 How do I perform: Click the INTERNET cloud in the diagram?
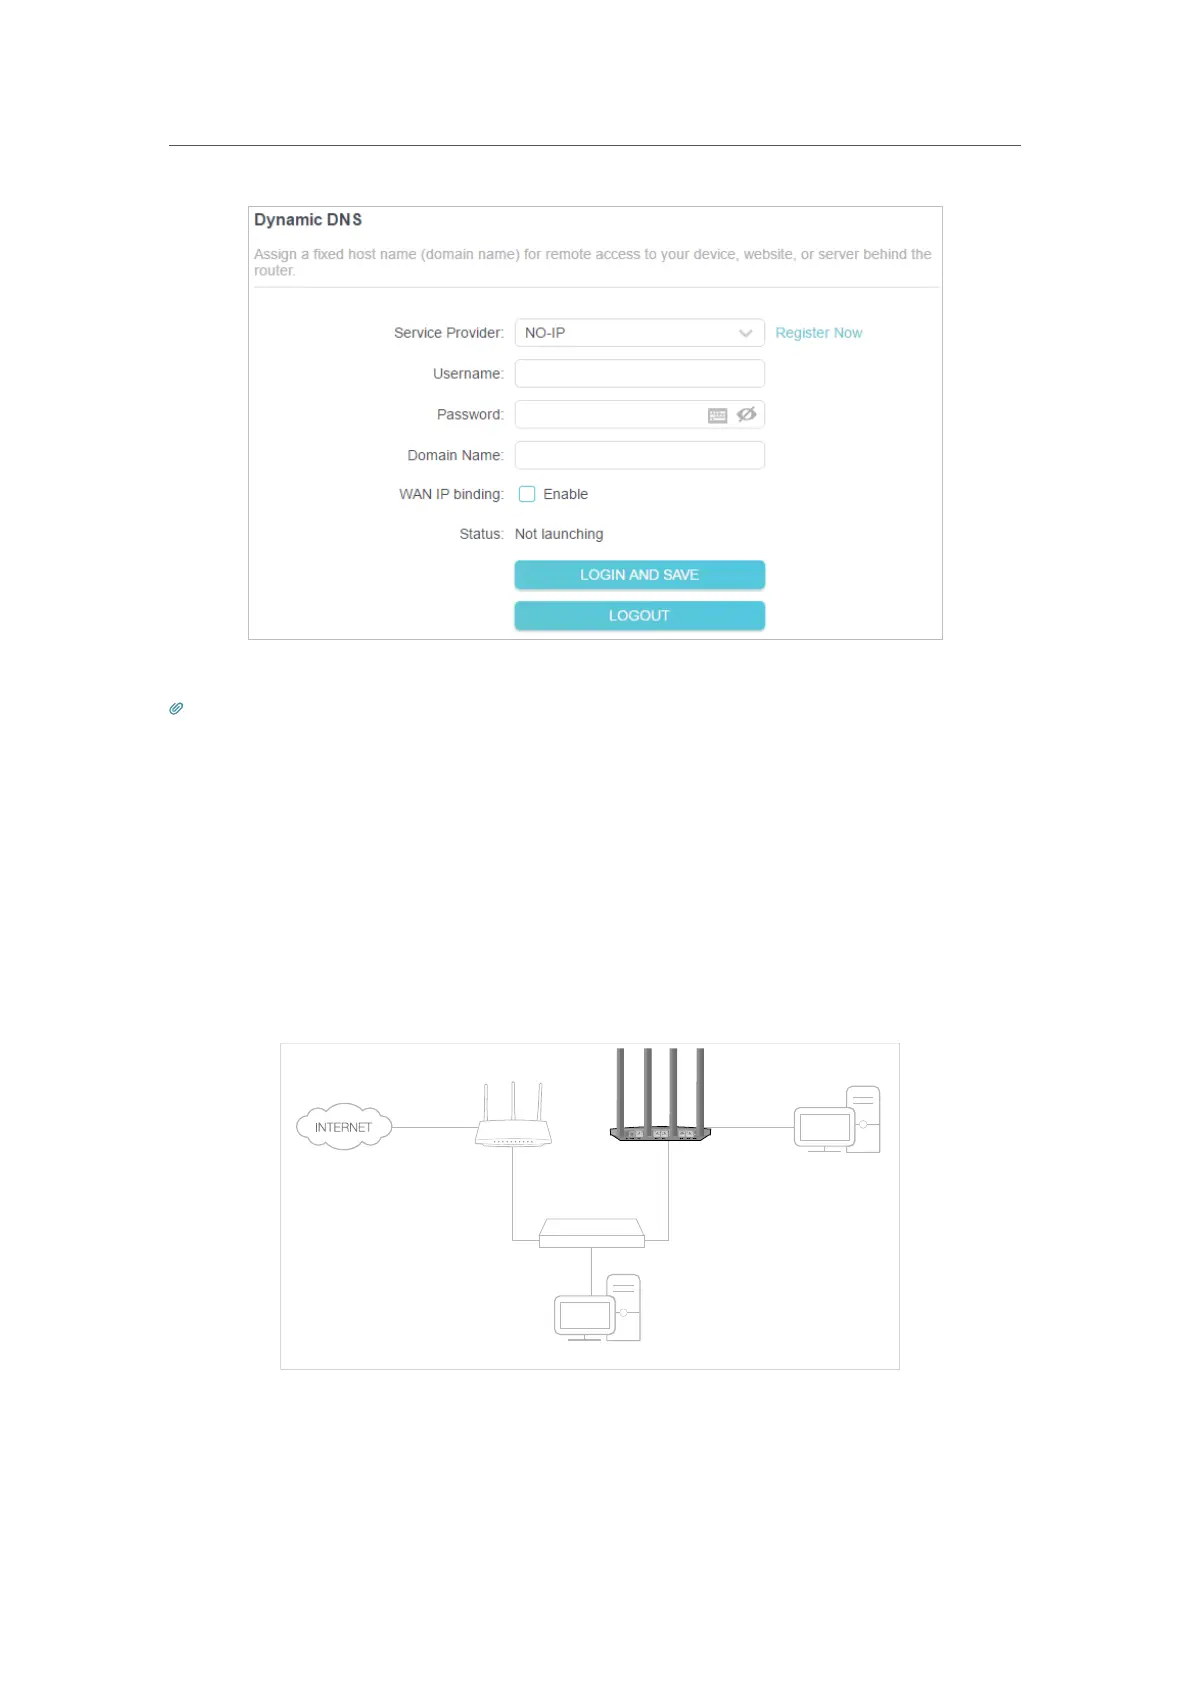344,1127
